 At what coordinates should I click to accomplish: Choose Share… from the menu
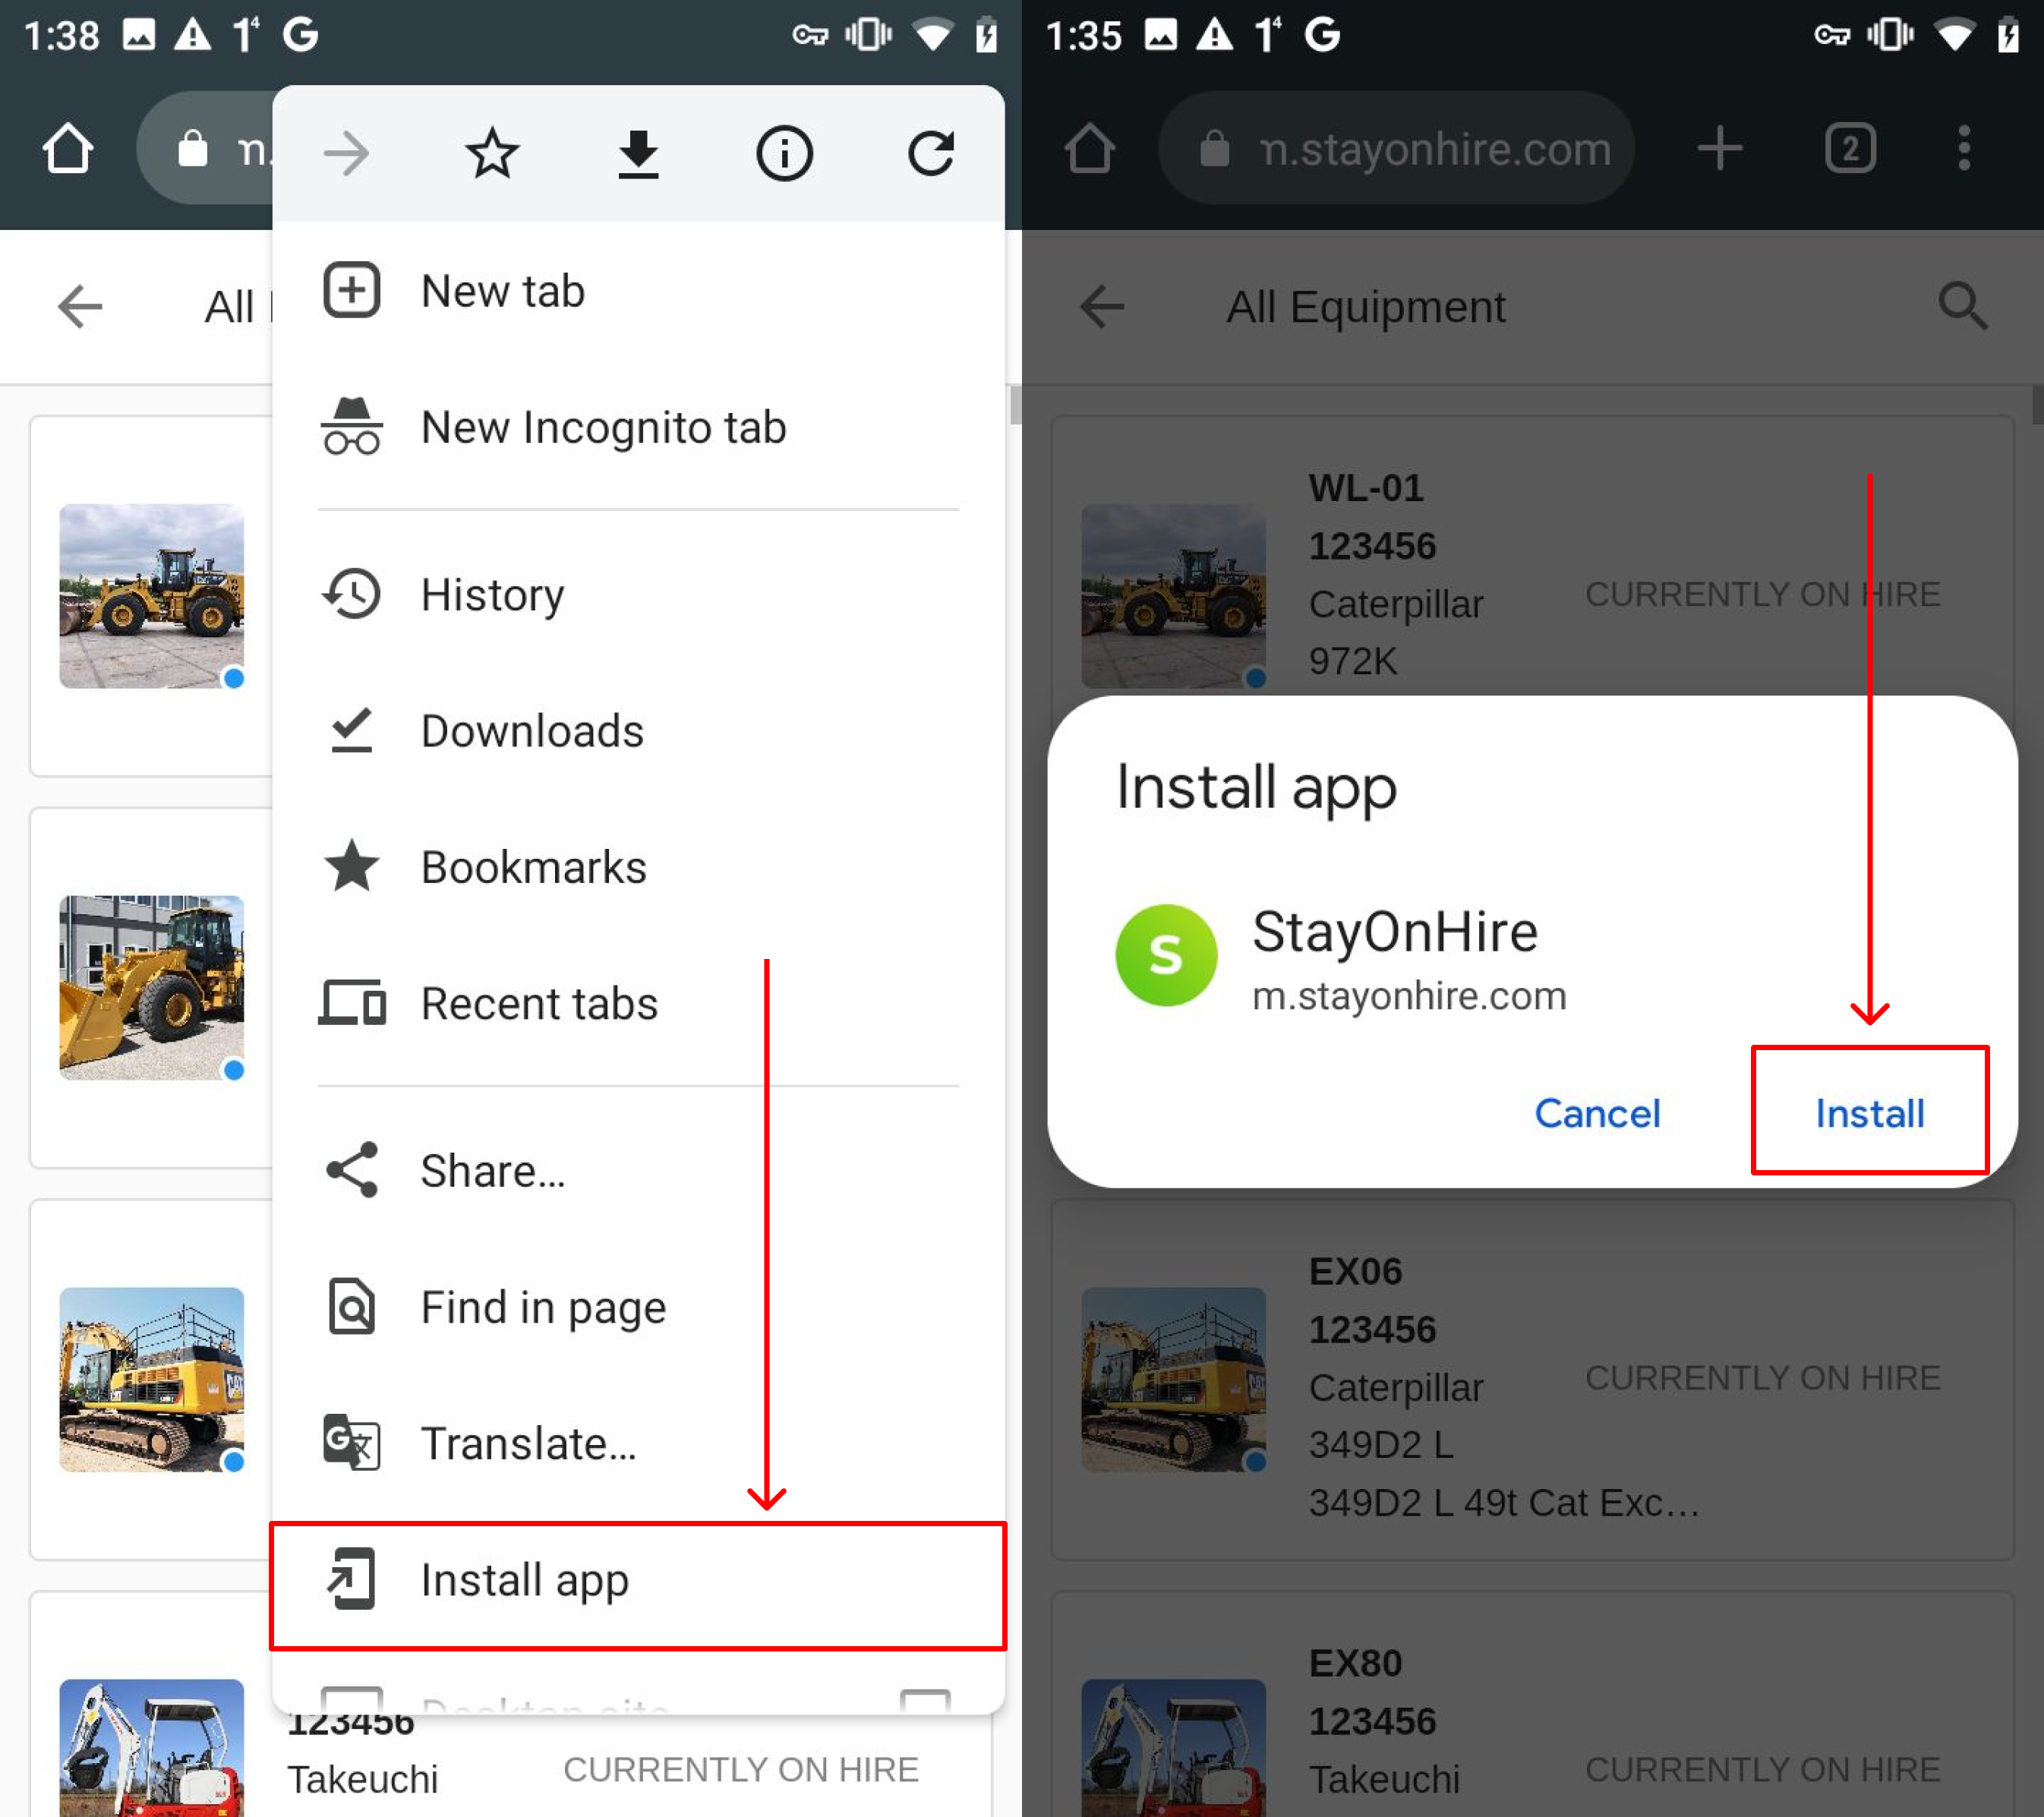[638, 1171]
